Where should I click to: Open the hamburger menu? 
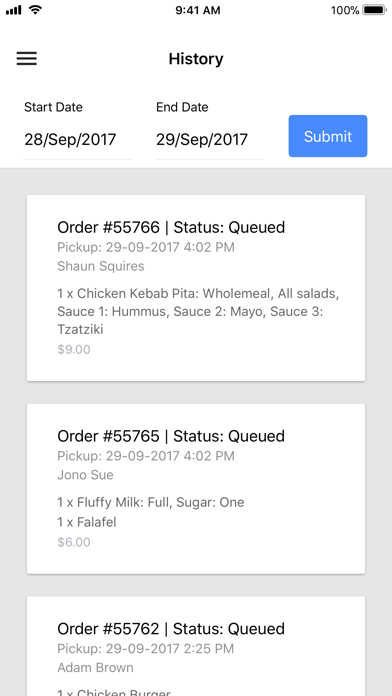coord(27,59)
